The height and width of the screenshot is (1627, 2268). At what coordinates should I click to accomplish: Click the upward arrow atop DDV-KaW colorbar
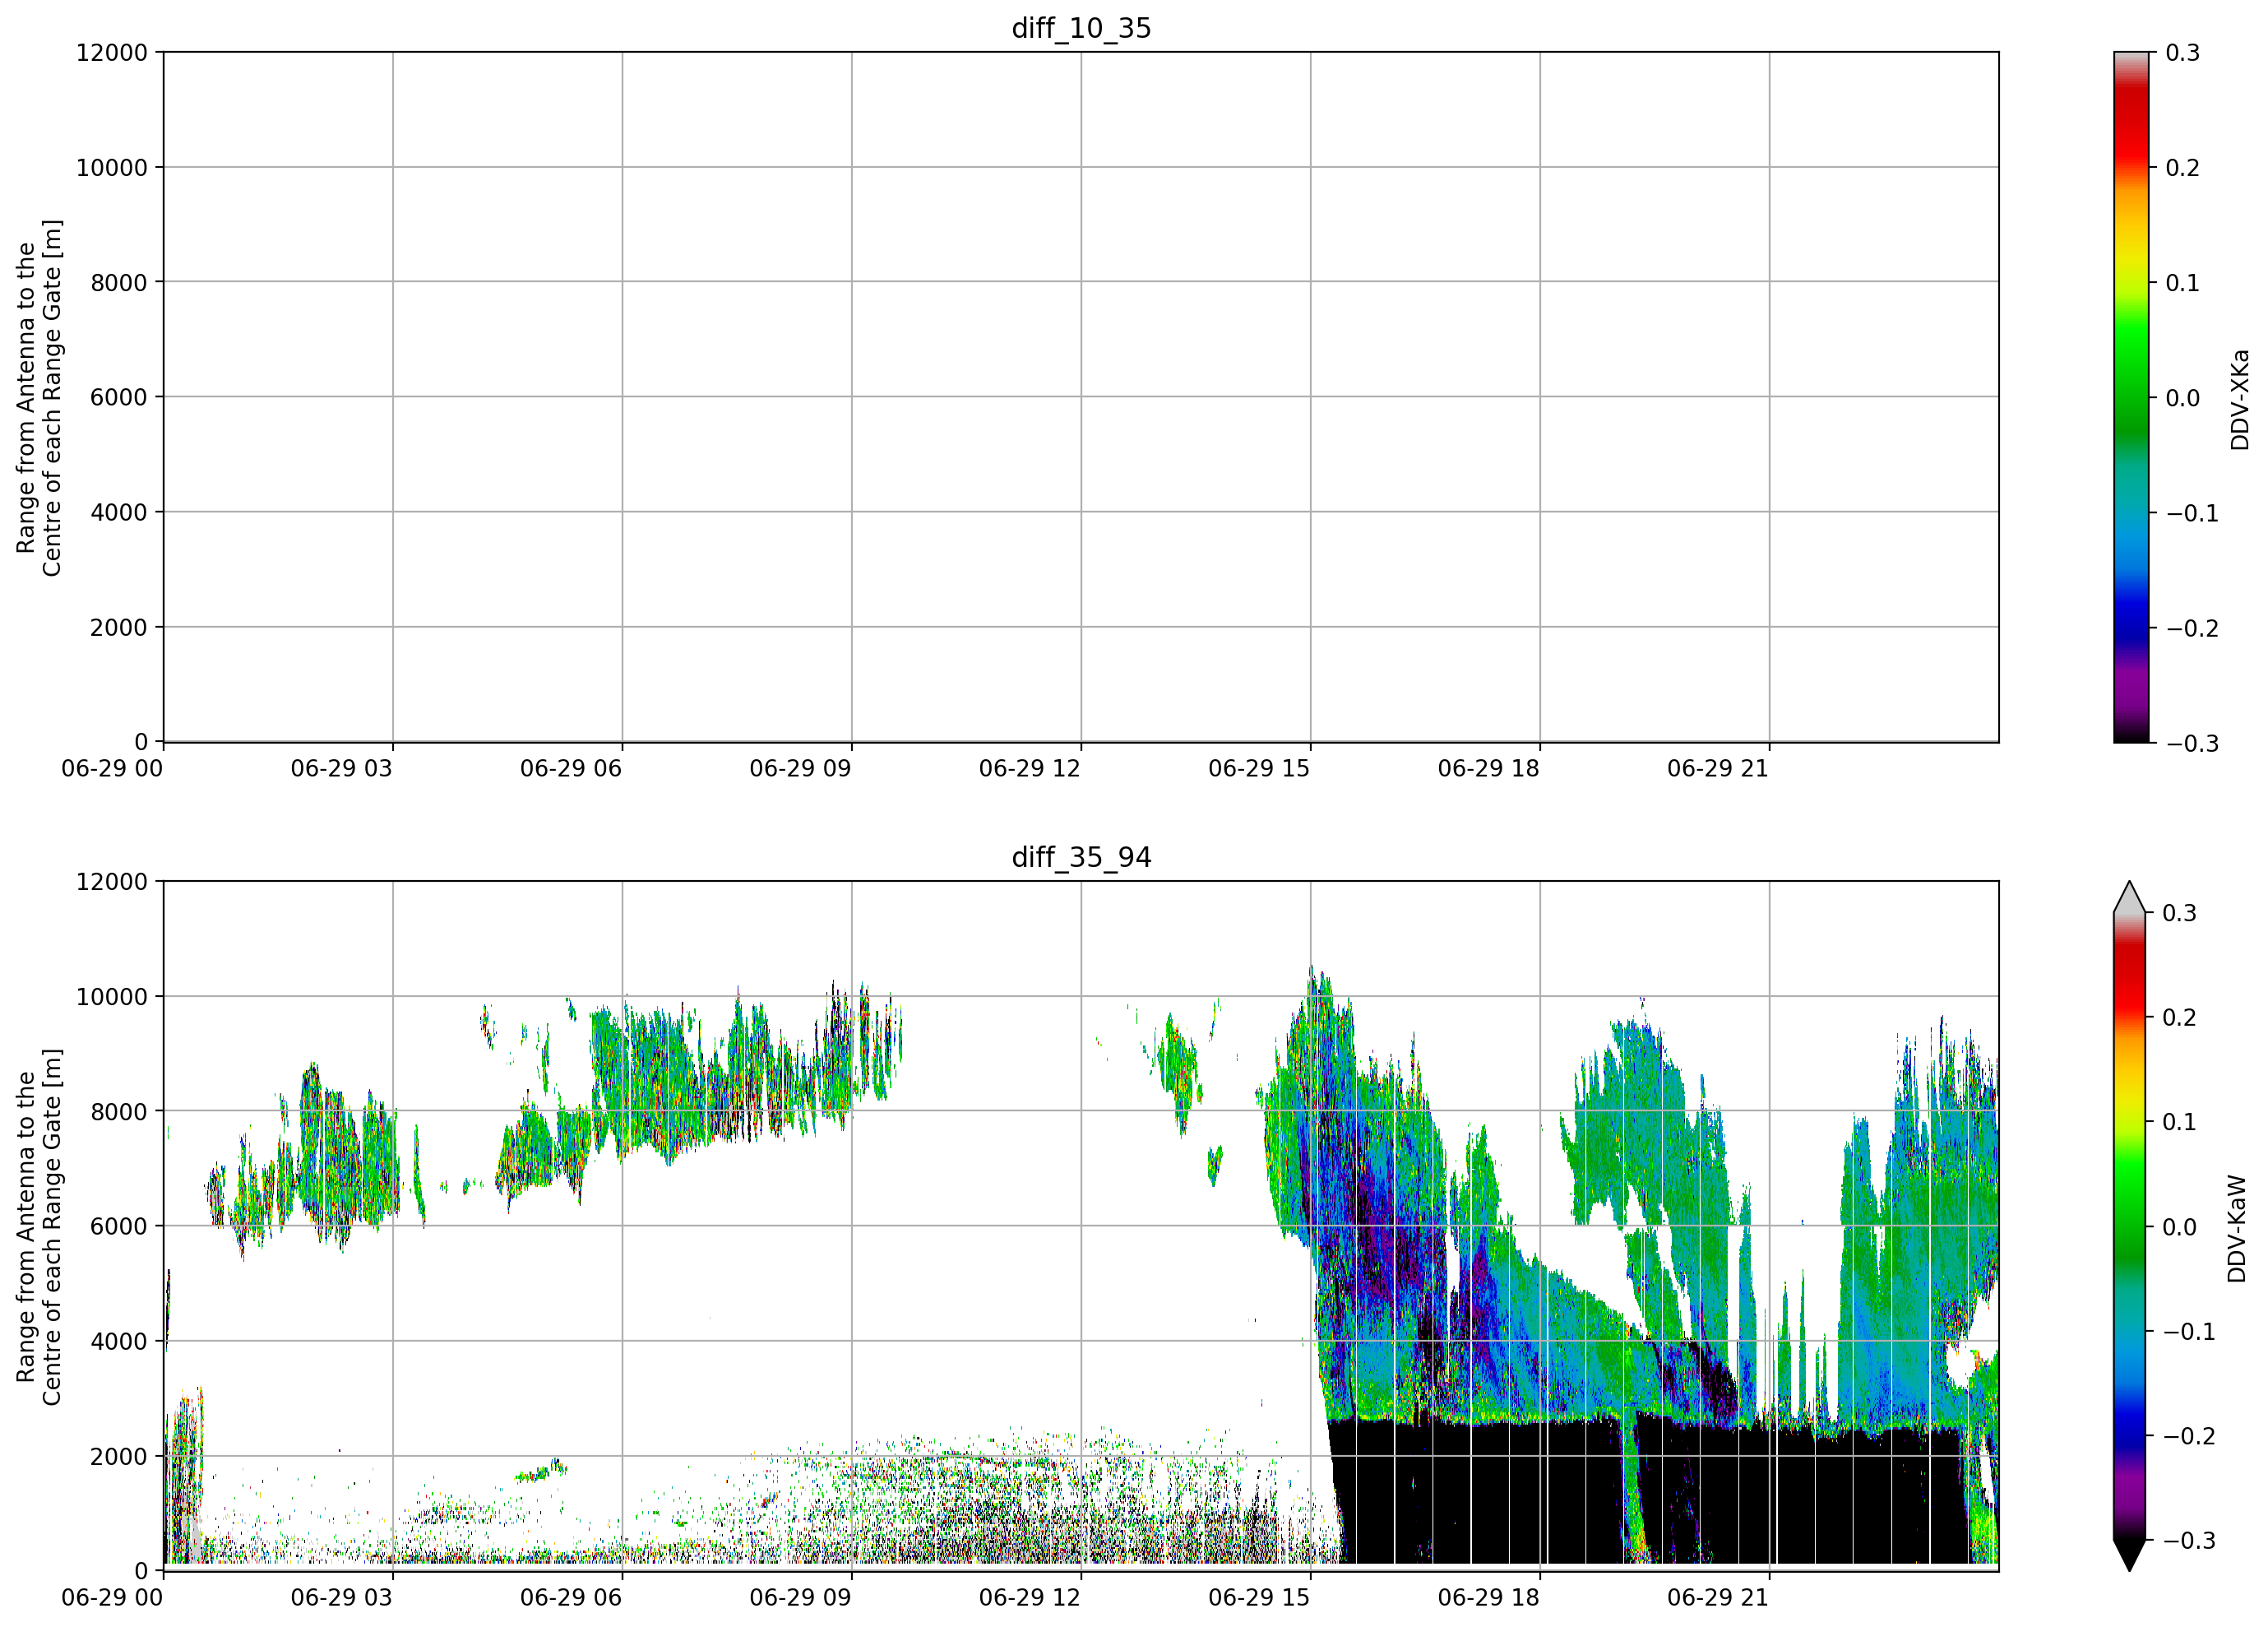point(2129,897)
